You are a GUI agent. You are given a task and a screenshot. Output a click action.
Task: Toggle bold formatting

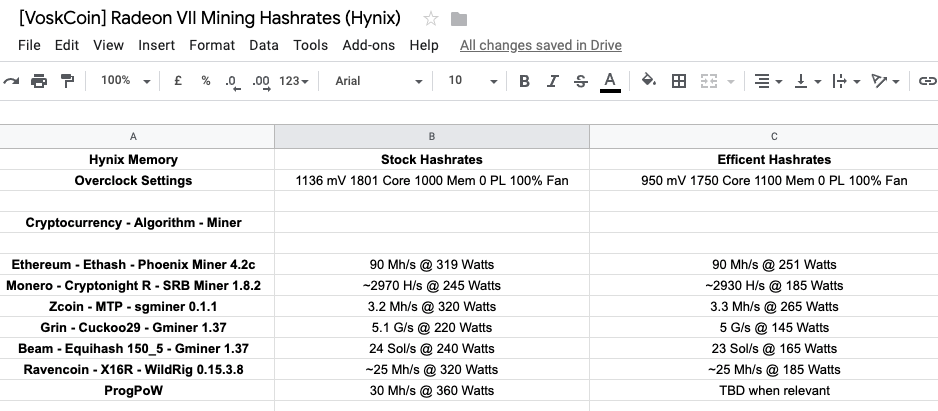click(x=524, y=81)
